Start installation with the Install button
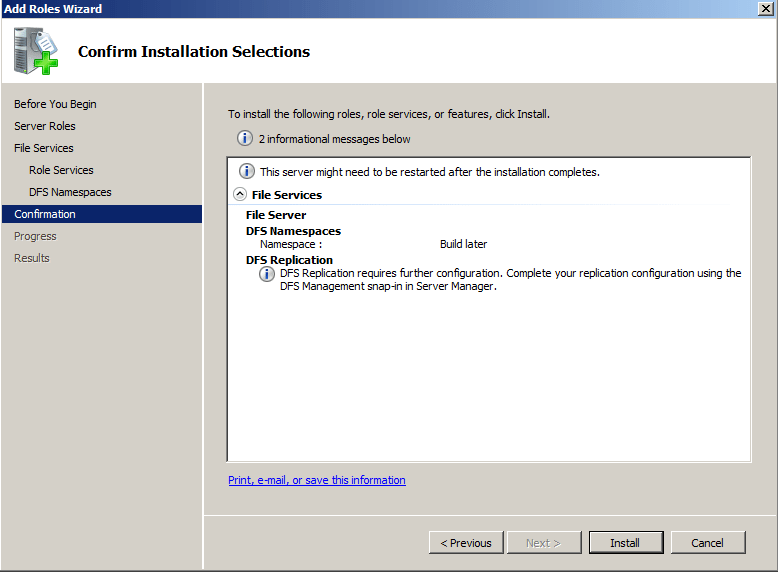This screenshot has height=572, width=778. tap(625, 543)
